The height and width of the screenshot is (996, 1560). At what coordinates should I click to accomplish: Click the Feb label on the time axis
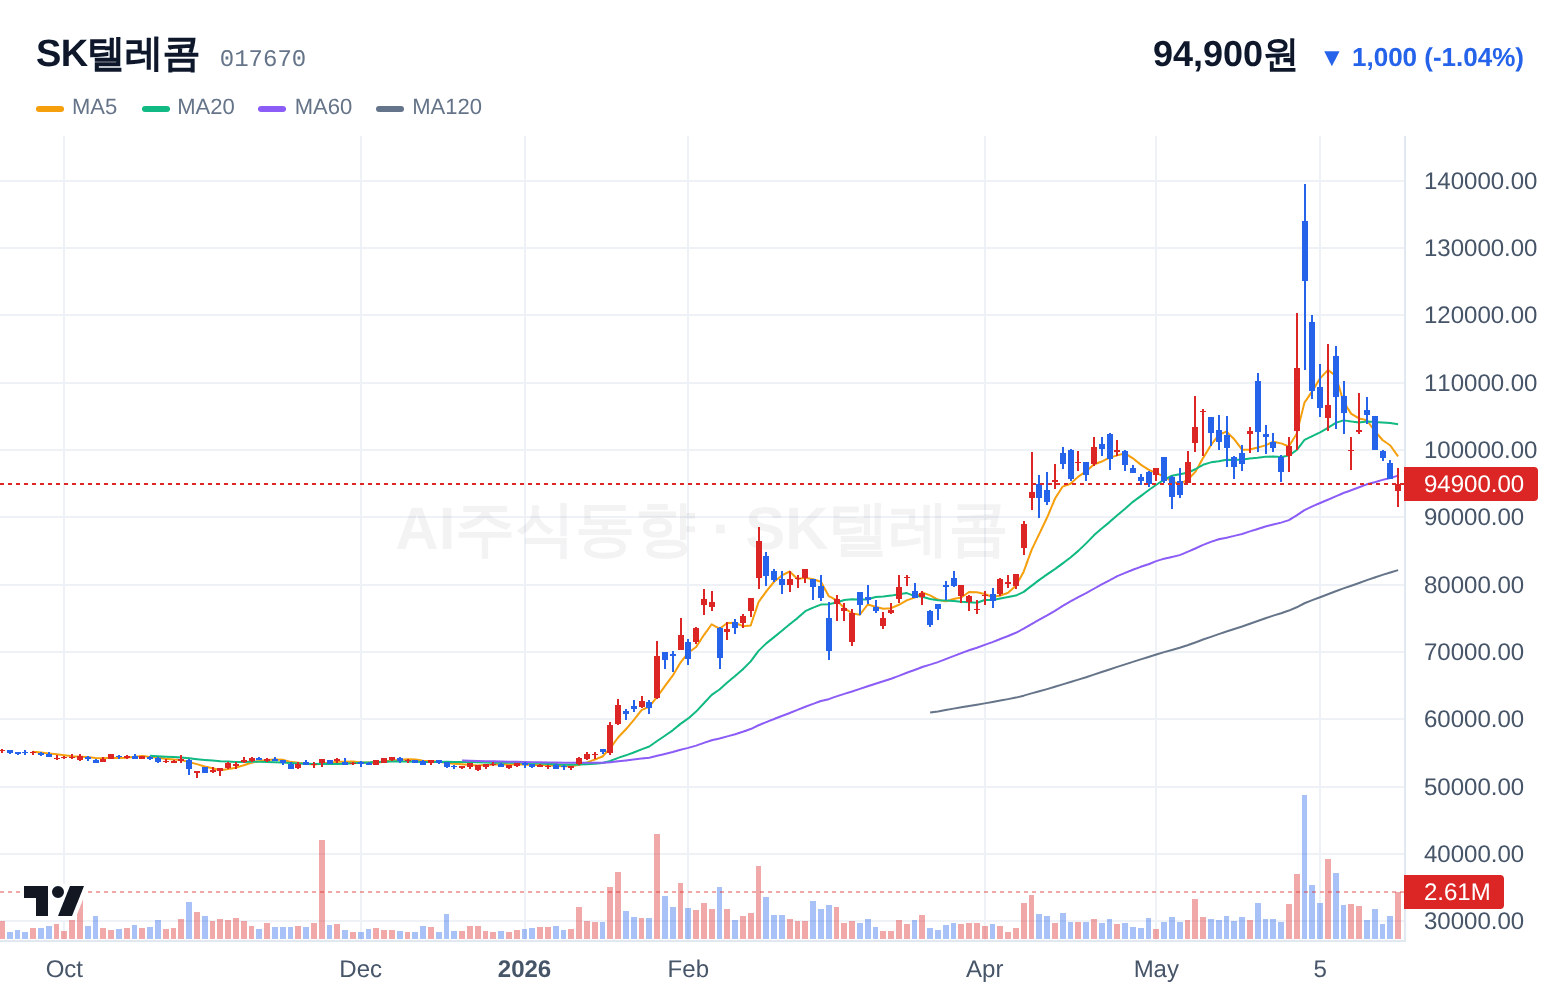tap(688, 969)
